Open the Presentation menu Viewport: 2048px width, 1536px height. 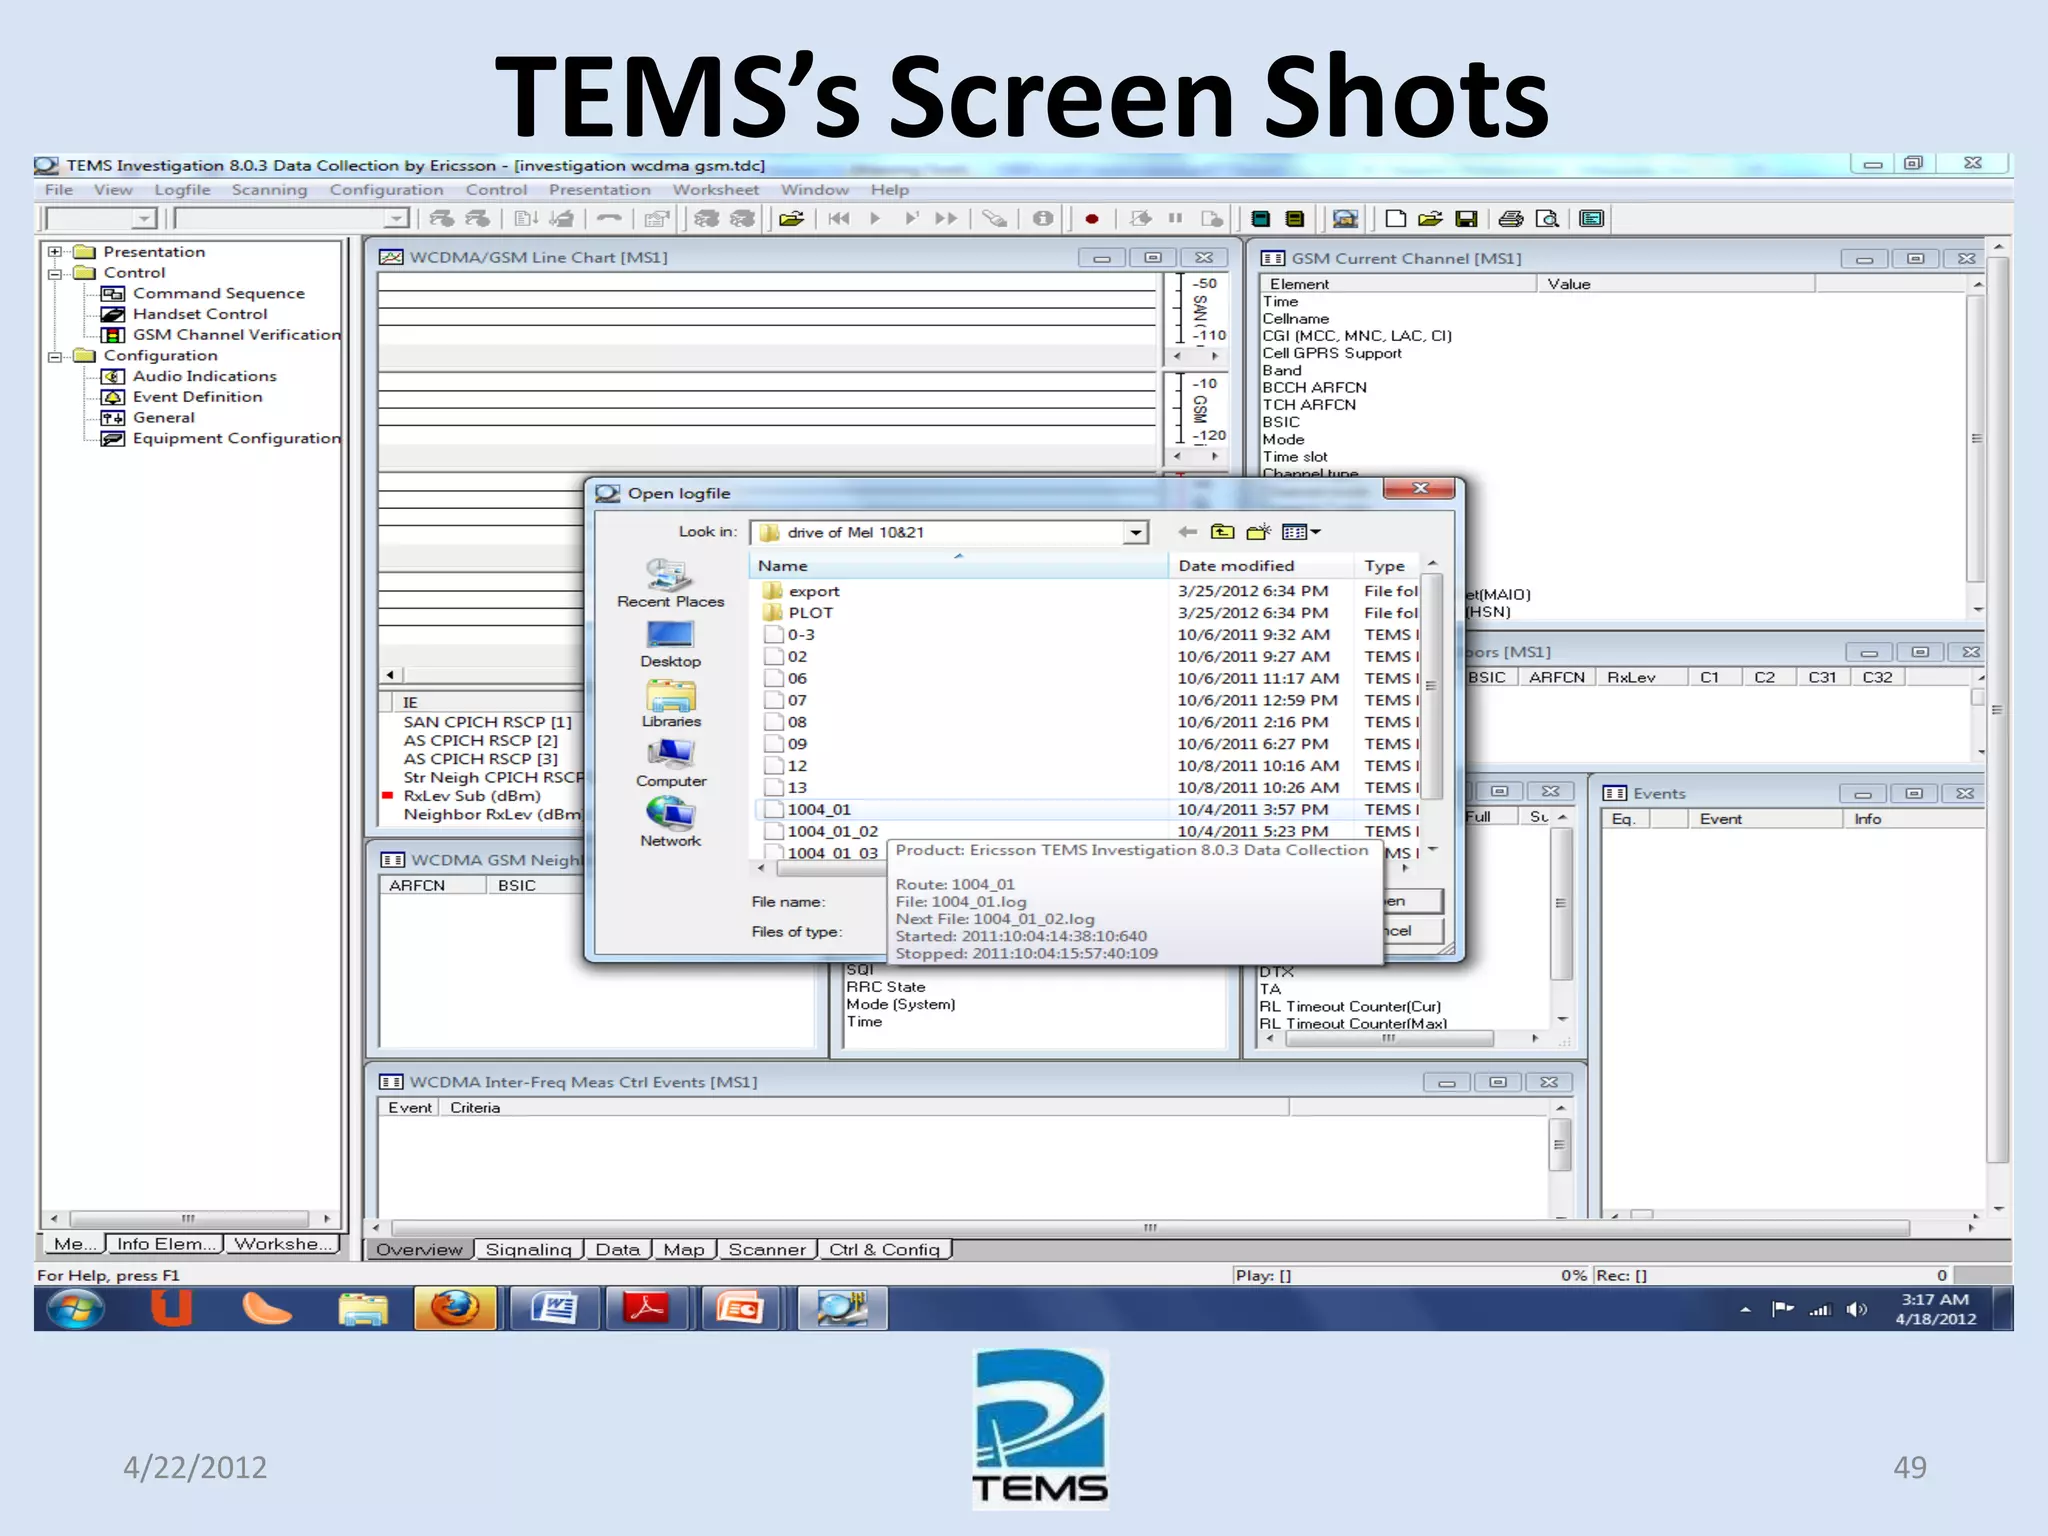(599, 190)
